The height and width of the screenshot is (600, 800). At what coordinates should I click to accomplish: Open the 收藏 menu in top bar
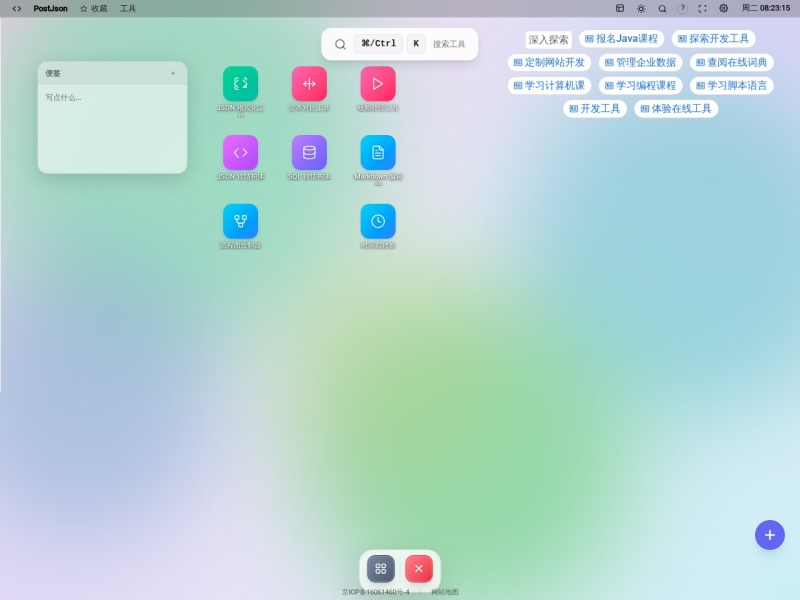point(94,8)
